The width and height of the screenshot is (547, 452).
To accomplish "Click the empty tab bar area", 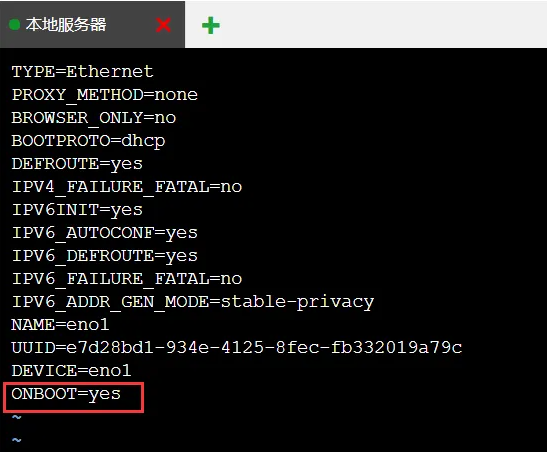I will [384, 24].
